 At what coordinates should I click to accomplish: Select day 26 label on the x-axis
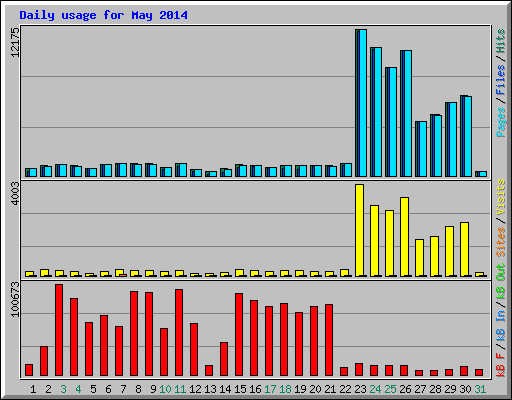click(x=405, y=389)
